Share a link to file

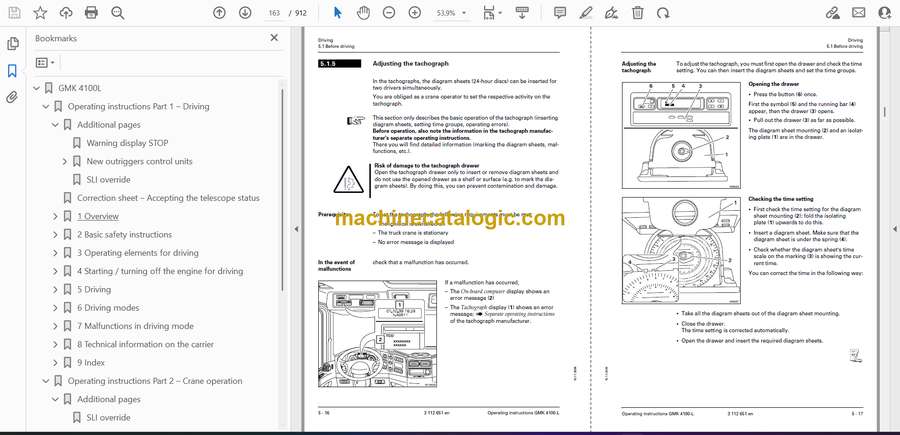coord(832,13)
